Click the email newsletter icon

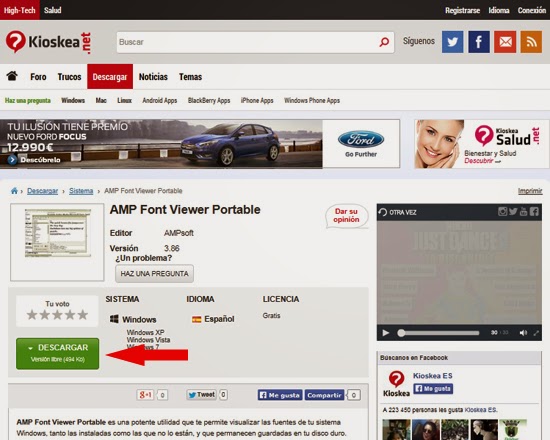[x=505, y=42]
